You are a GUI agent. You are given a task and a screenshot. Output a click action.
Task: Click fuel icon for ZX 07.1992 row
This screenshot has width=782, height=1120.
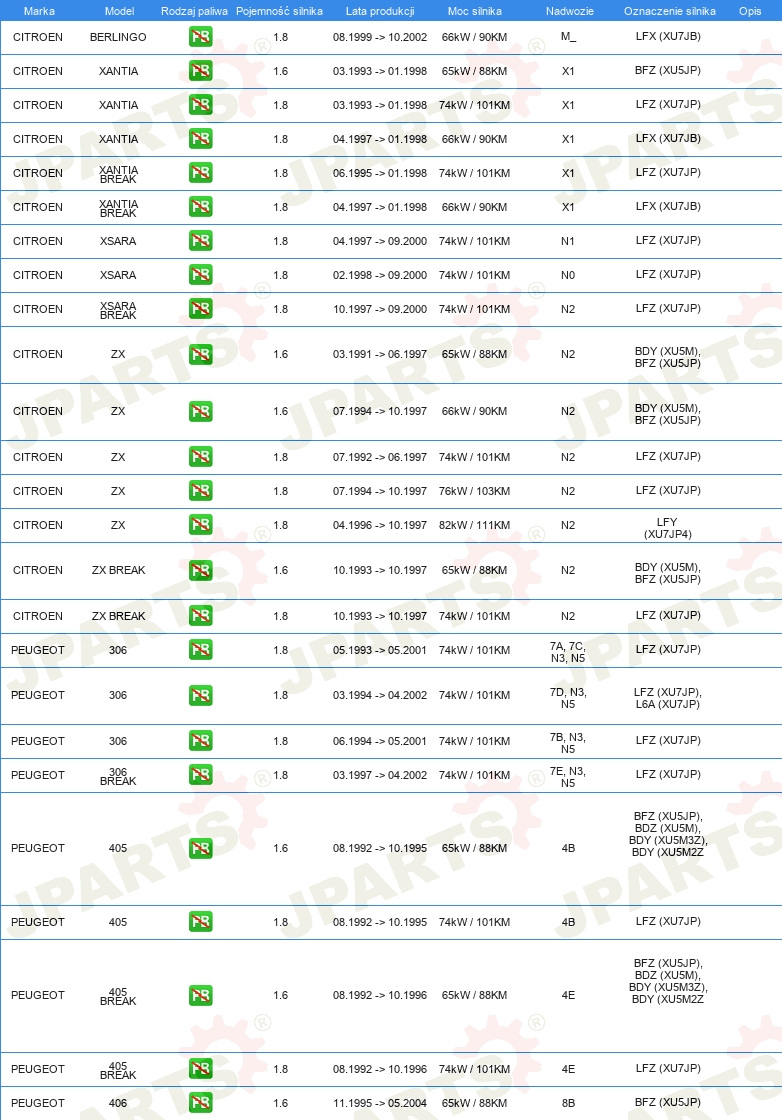point(201,456)
